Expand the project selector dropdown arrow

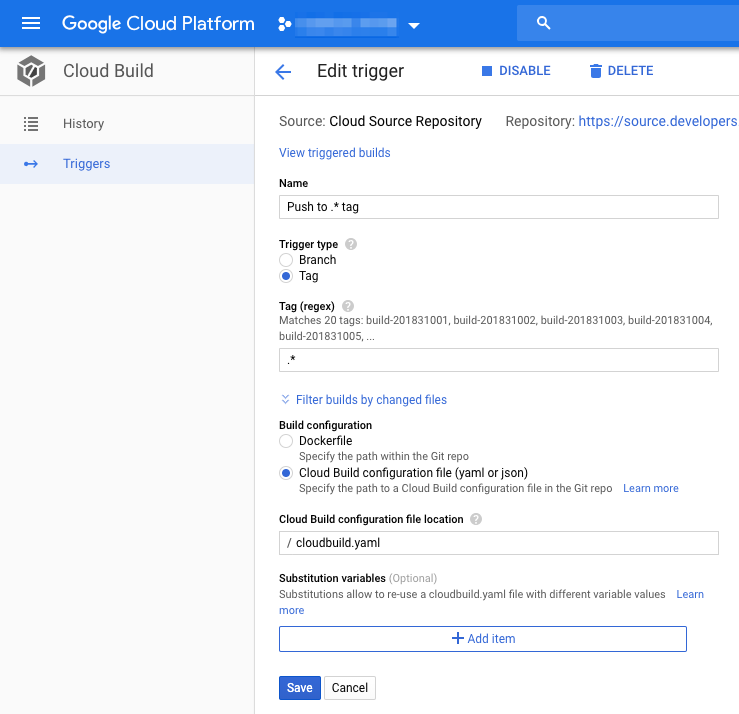pyautogui.click(x=414, y=25)
